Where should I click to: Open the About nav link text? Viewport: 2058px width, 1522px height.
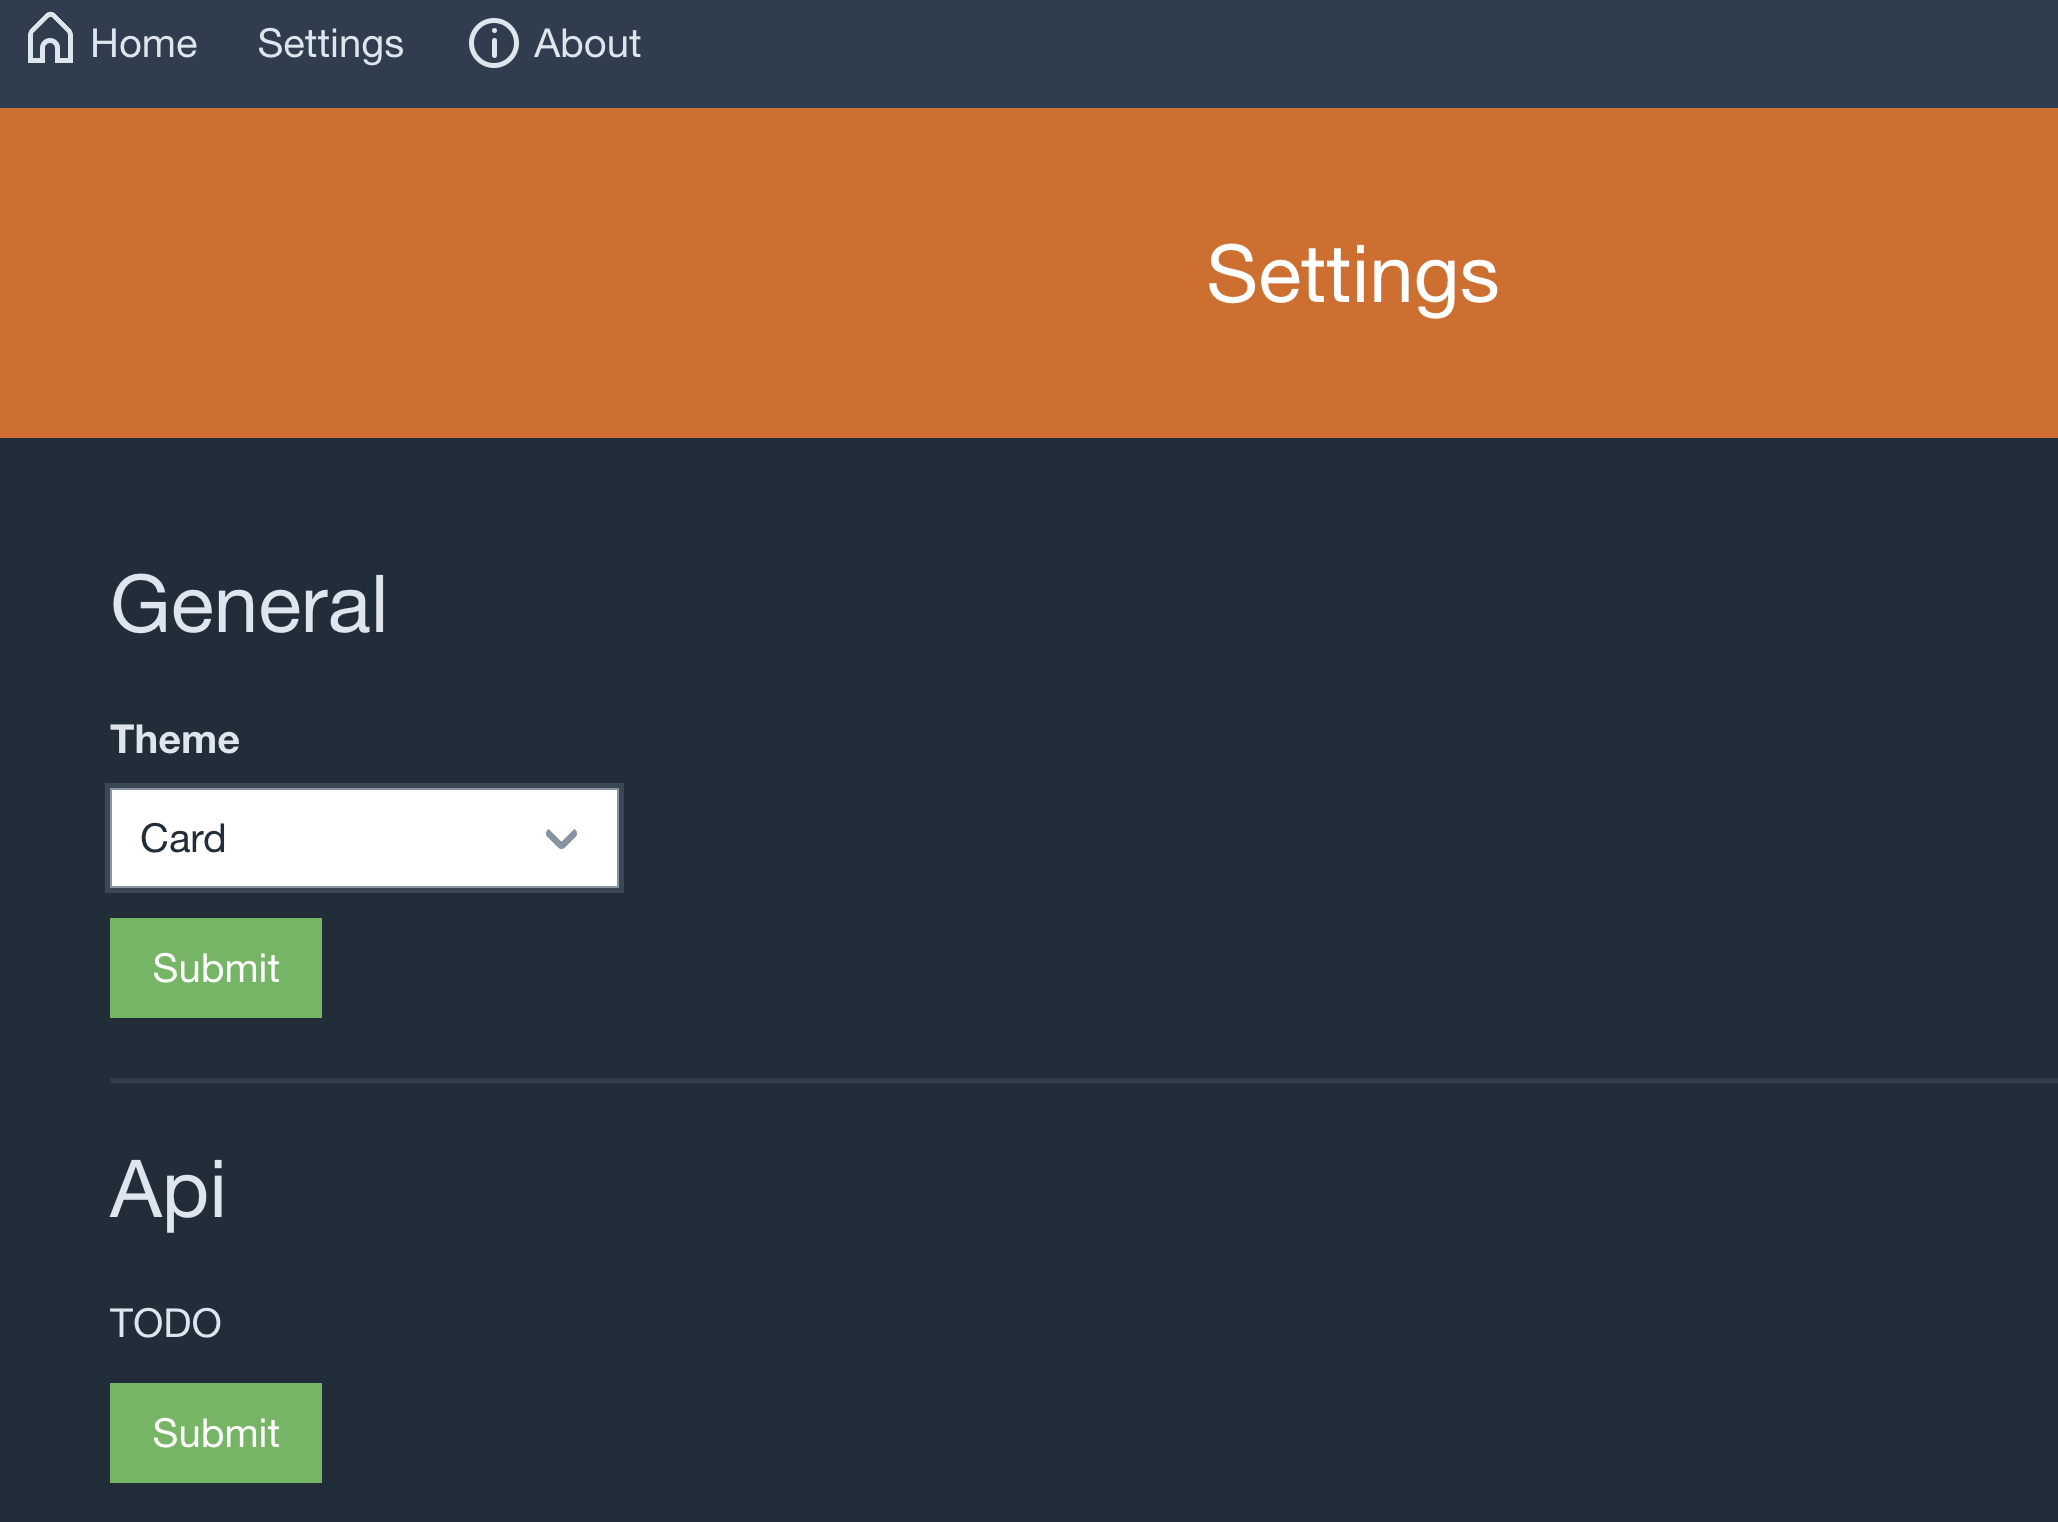click(587, 44)
